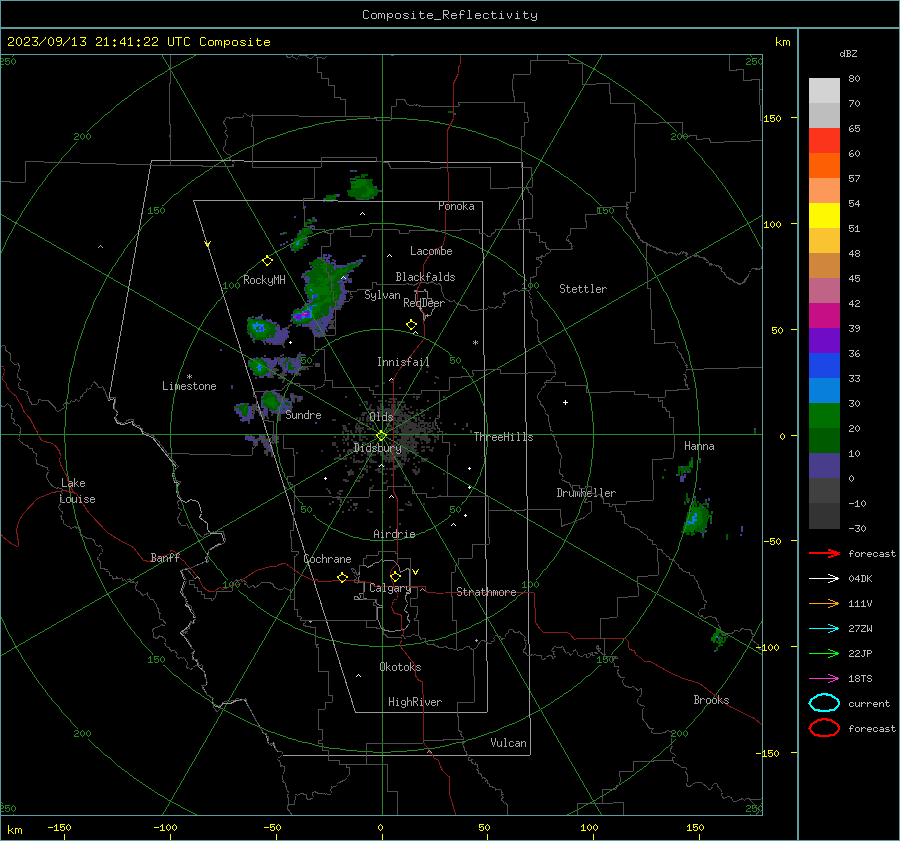Image resolution: width=900 pixels, height=841 pixels.
Task: Click the Stettler label
Action: pos(583,289)
